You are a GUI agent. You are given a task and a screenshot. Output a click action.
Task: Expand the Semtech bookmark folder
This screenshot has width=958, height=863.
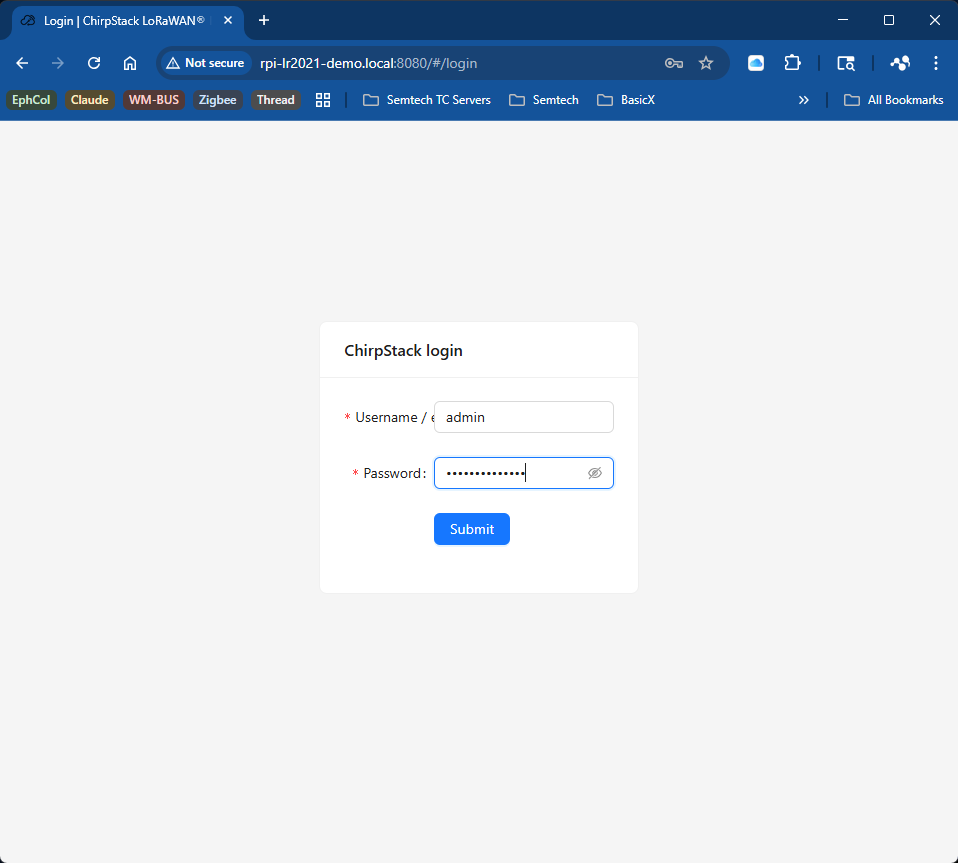[543, 100]
